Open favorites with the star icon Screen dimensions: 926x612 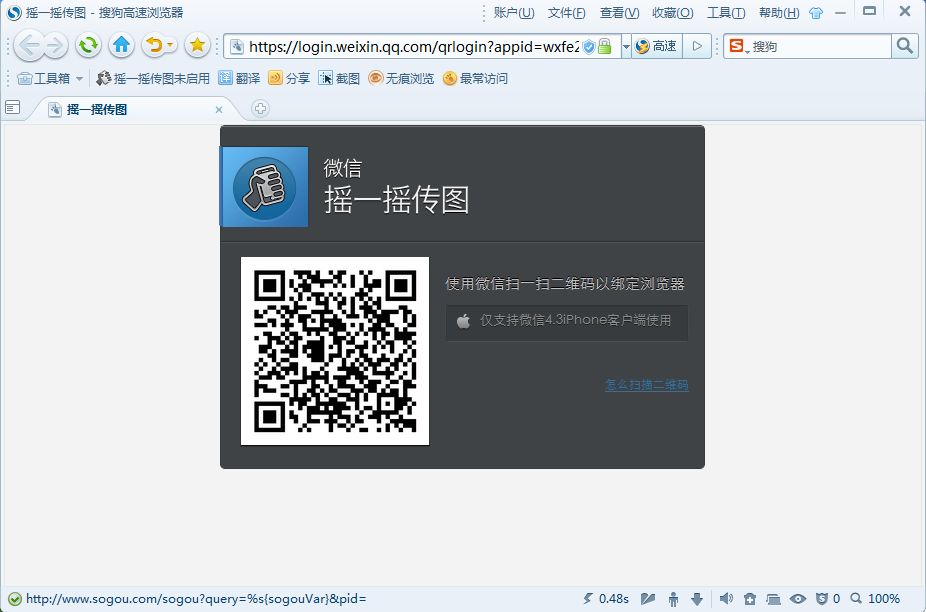click(x=197, y=45)
